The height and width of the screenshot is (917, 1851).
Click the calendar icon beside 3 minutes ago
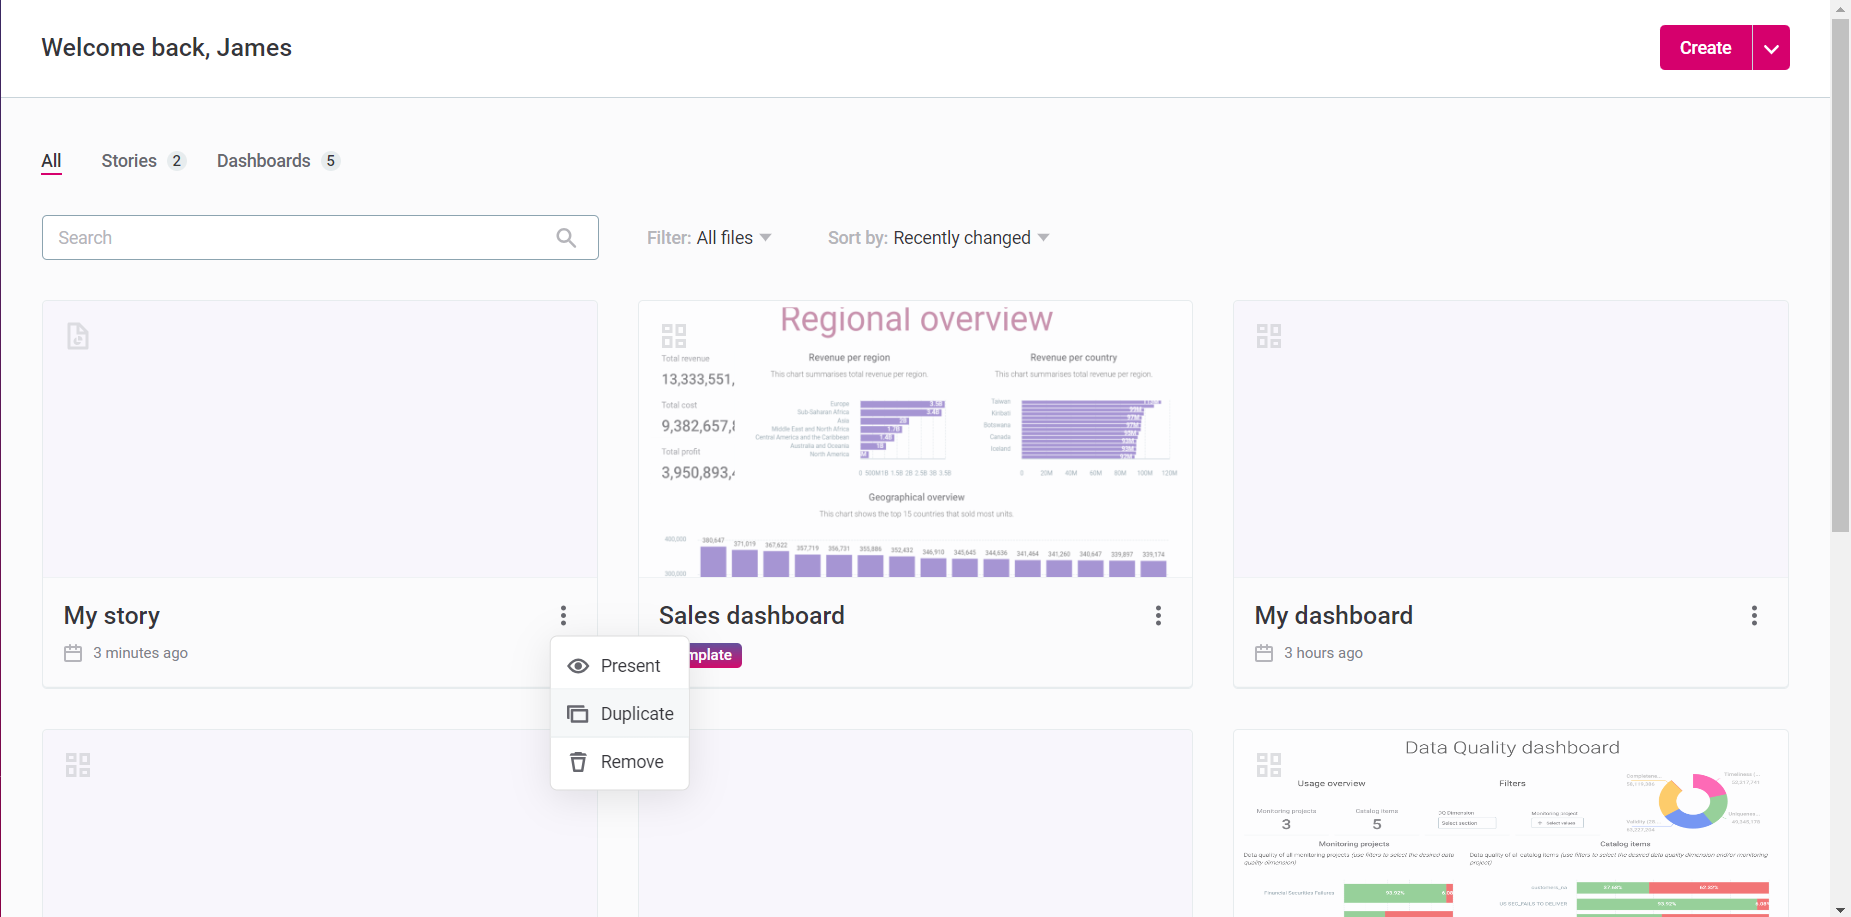click(x=73, y=653)
